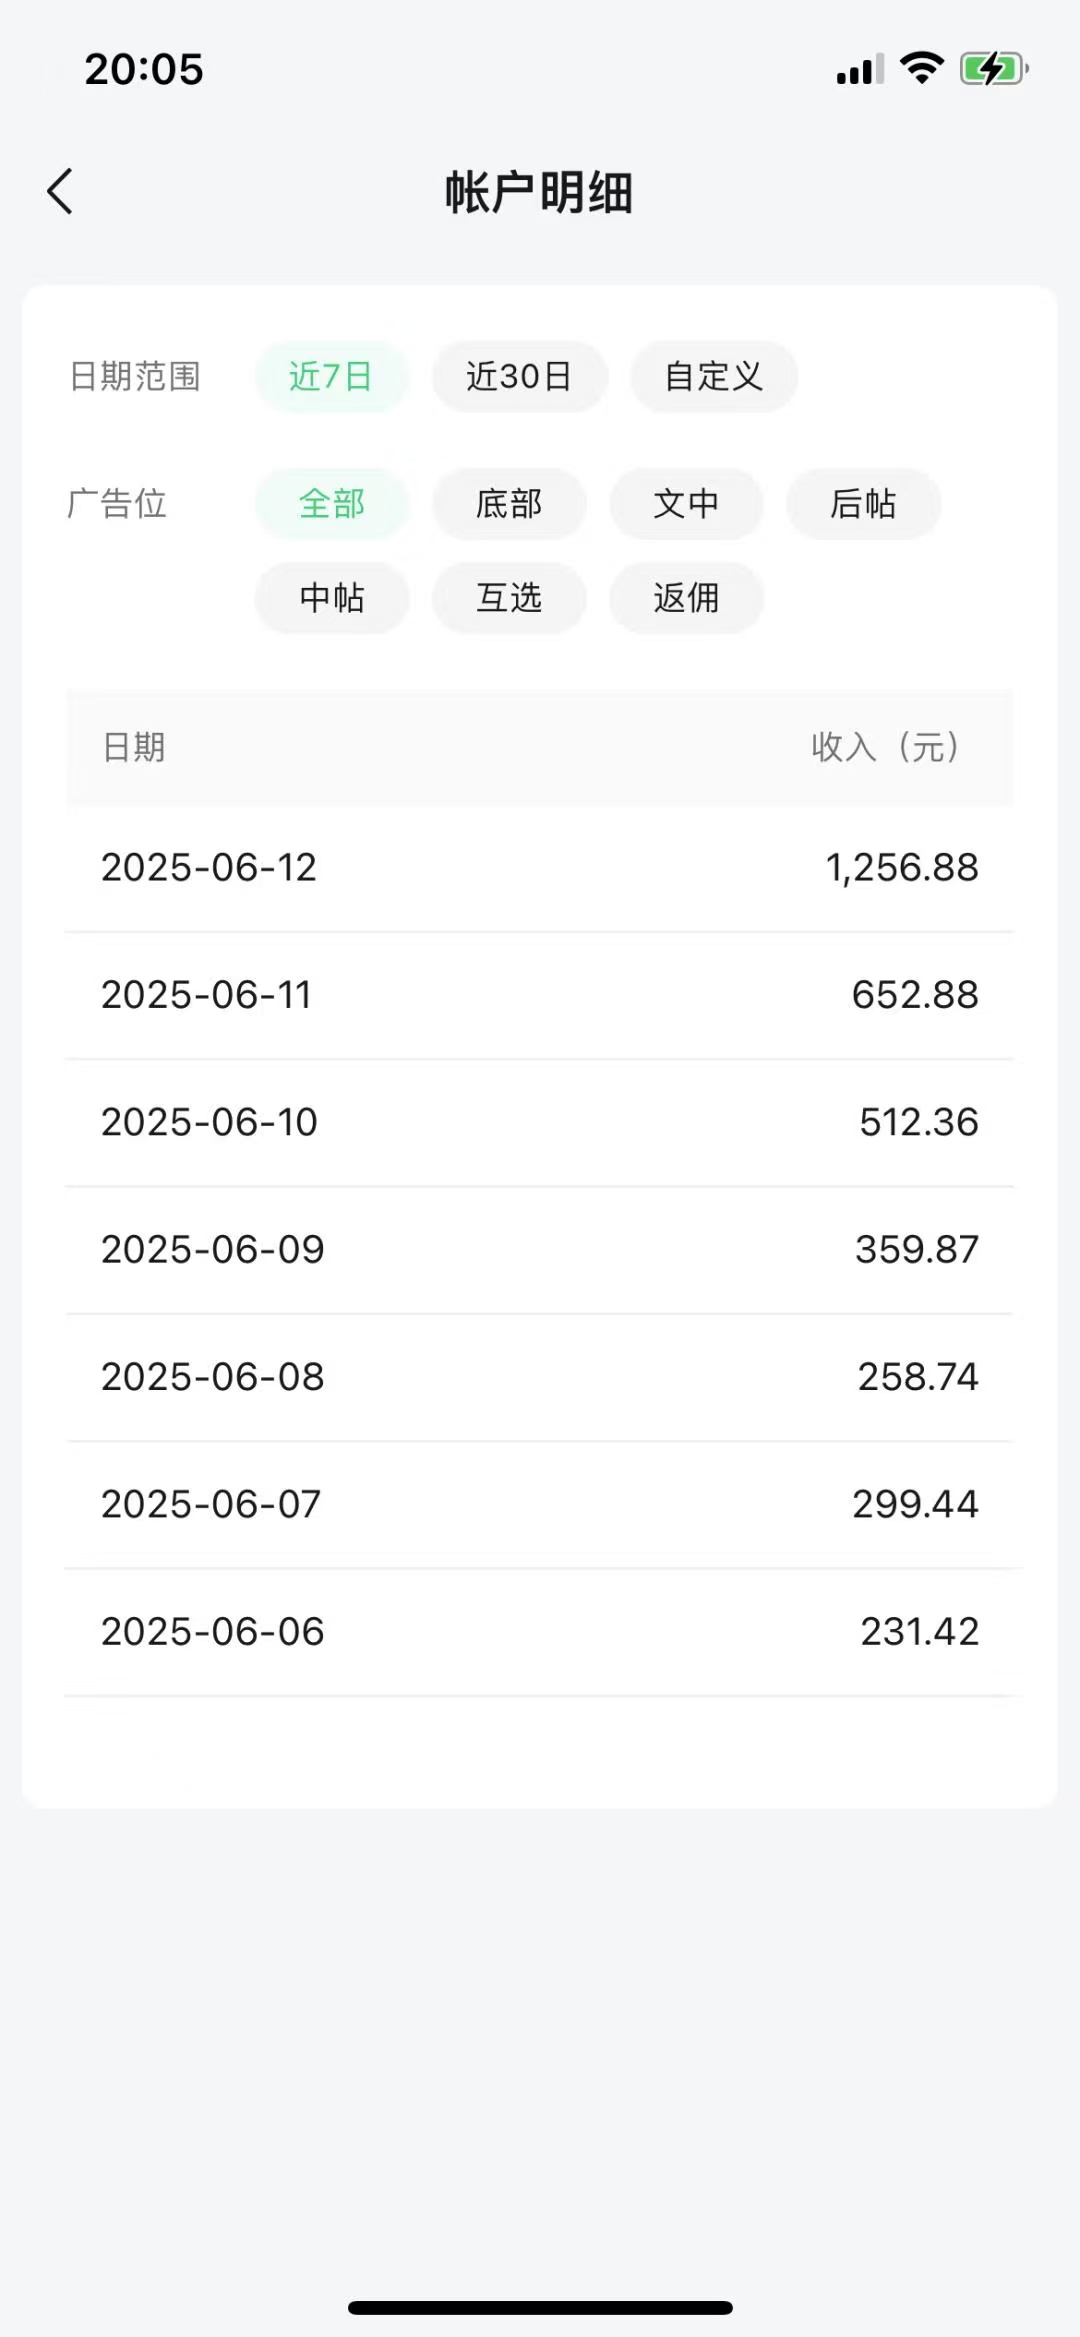This screenshot has height=2337, width=1080.
Task: Select the 近7日 date range
Action: (331, 377)
